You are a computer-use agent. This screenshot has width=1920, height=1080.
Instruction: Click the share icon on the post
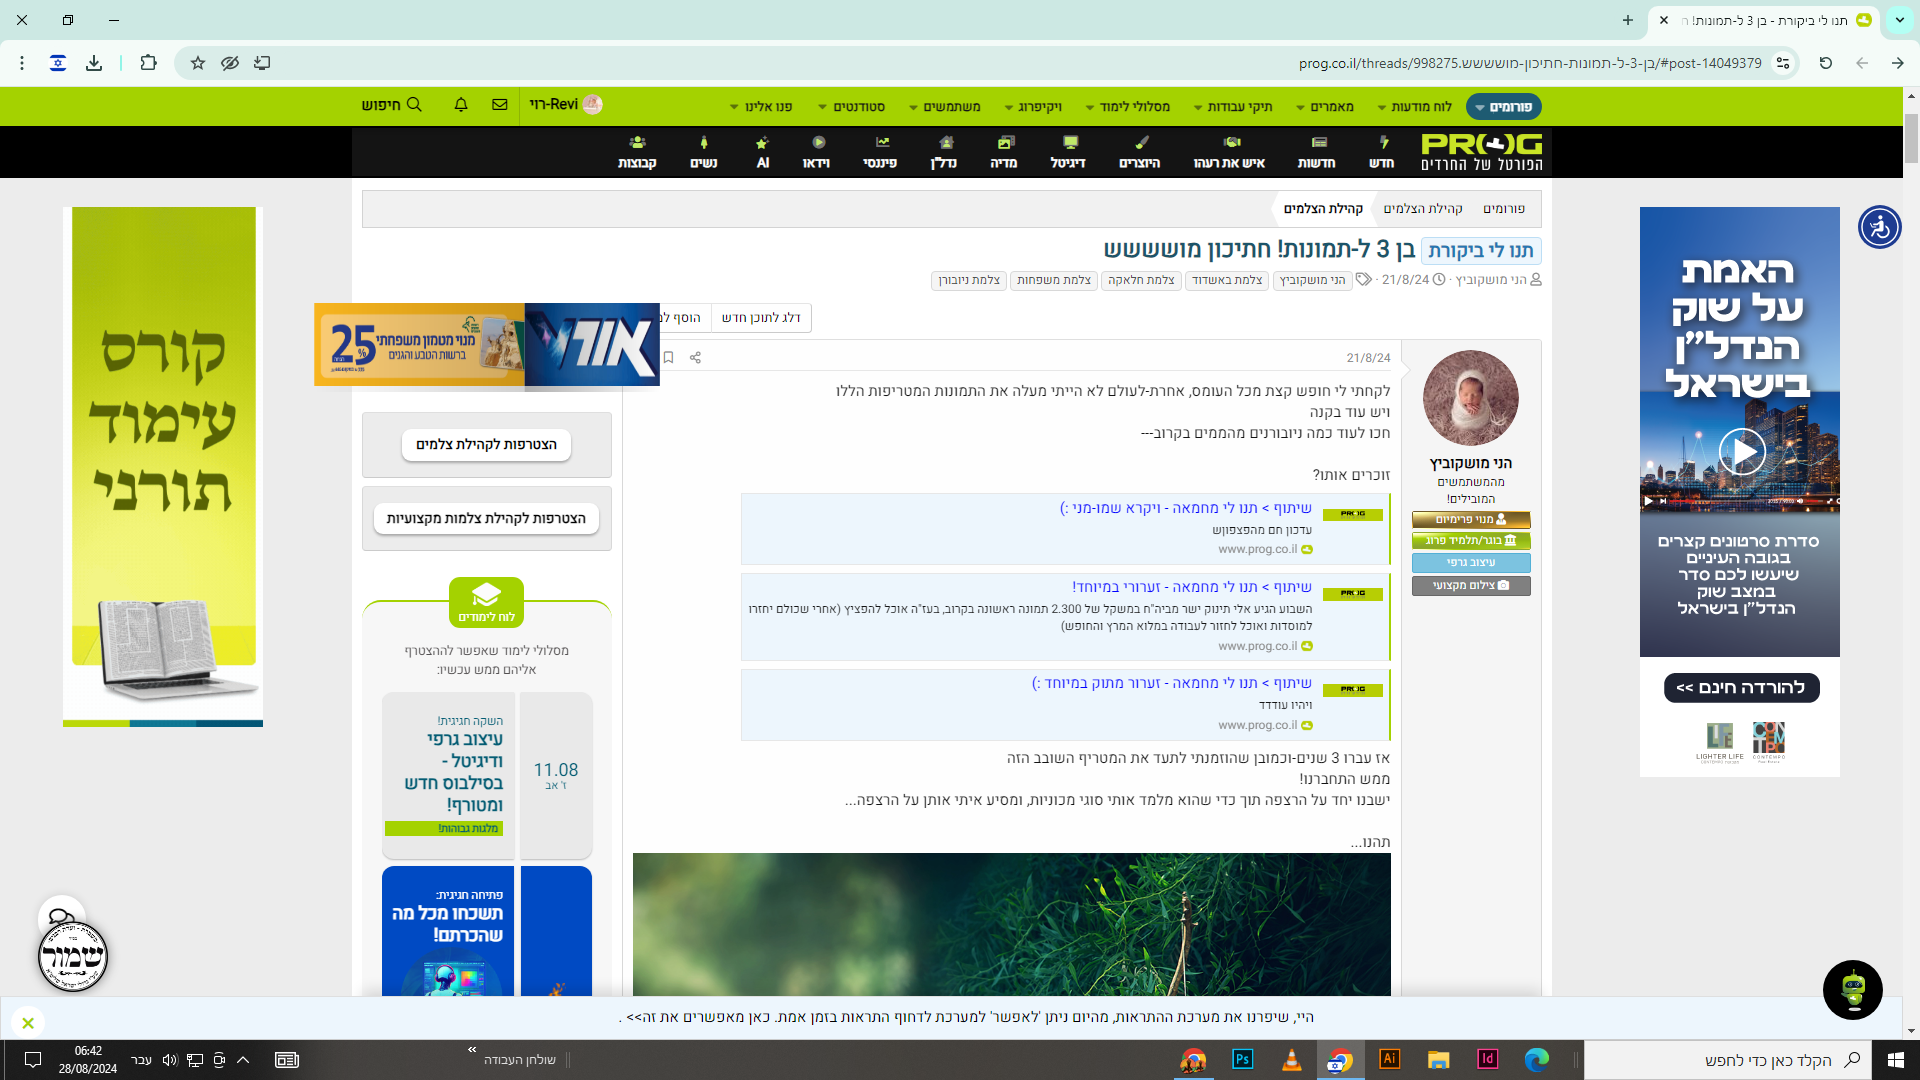click(x=695, y=358)
